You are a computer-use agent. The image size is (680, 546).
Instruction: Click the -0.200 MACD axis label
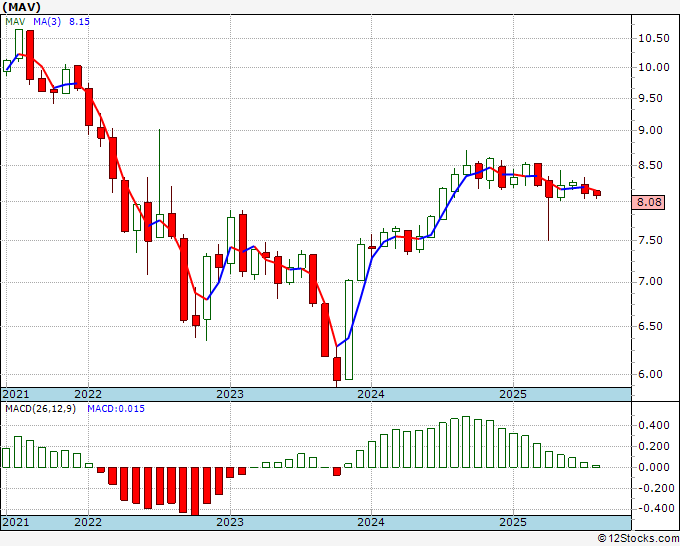point(656,488)
